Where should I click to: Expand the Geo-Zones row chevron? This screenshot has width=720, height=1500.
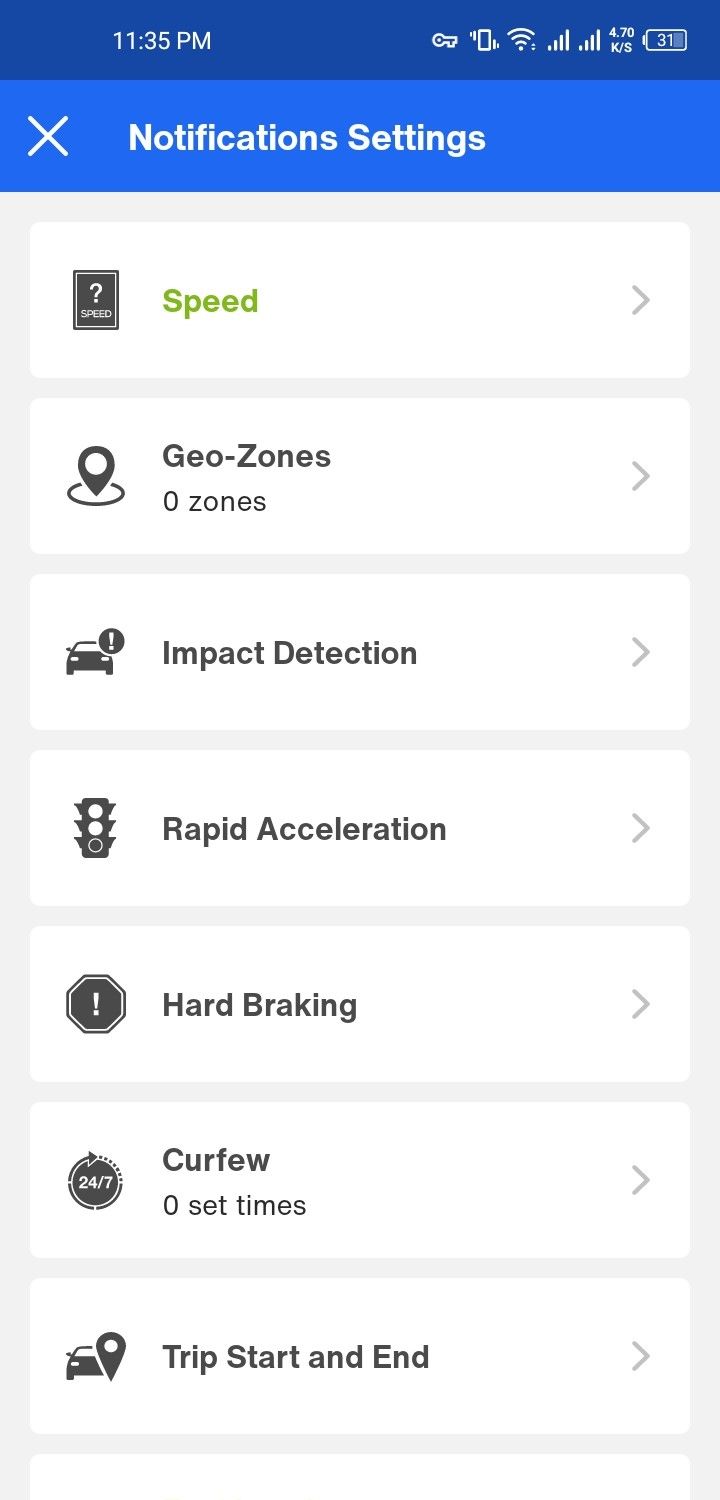pos(641,476)
